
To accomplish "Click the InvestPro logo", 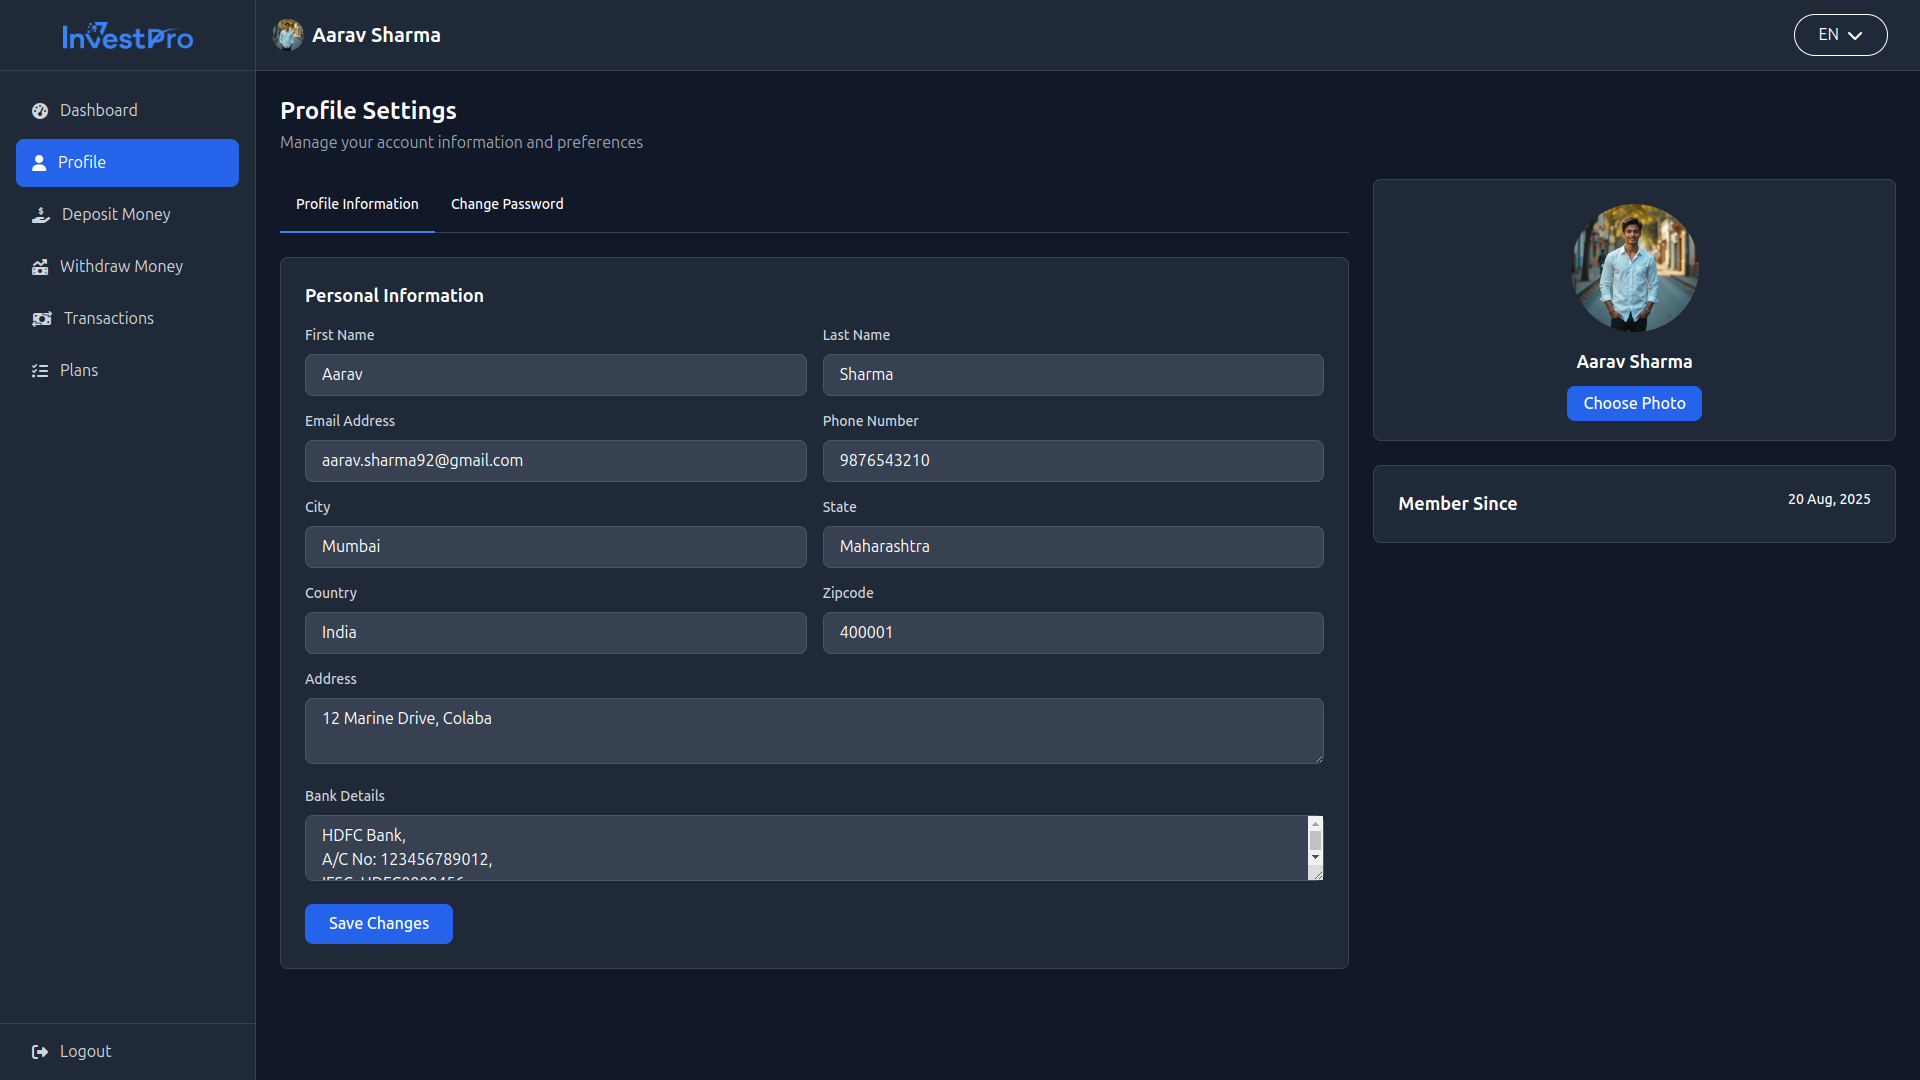I will tap(127, 36).
